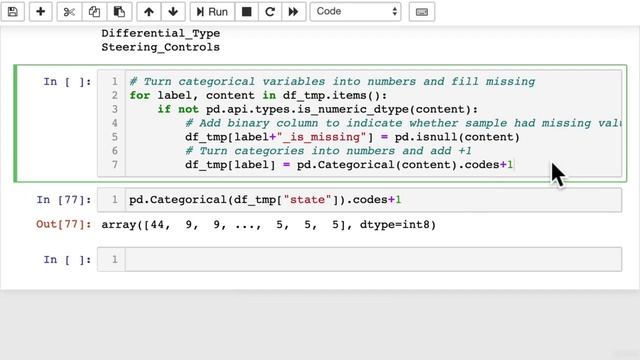Click the 'Differential_Type' output line
Screen dimensions: 640x360
161,33
